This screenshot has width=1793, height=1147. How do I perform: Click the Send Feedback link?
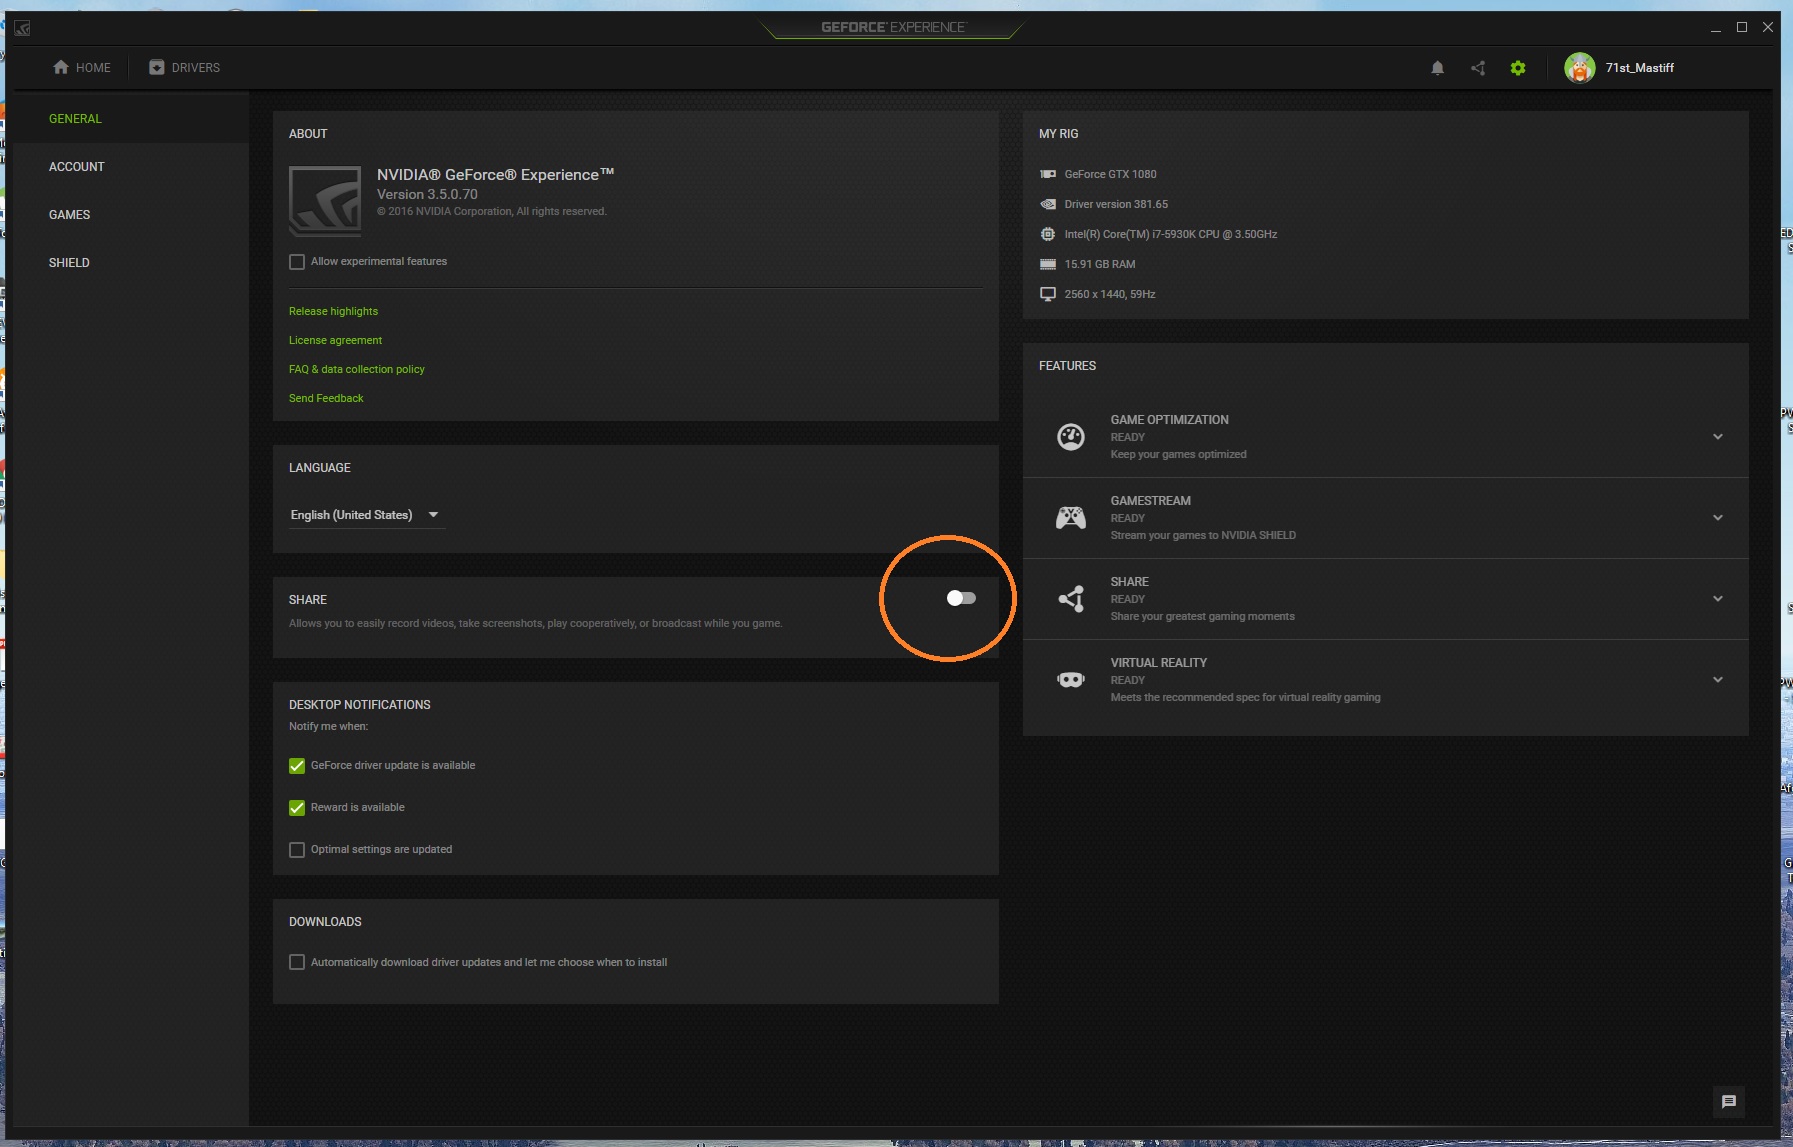tap(326, 398)
